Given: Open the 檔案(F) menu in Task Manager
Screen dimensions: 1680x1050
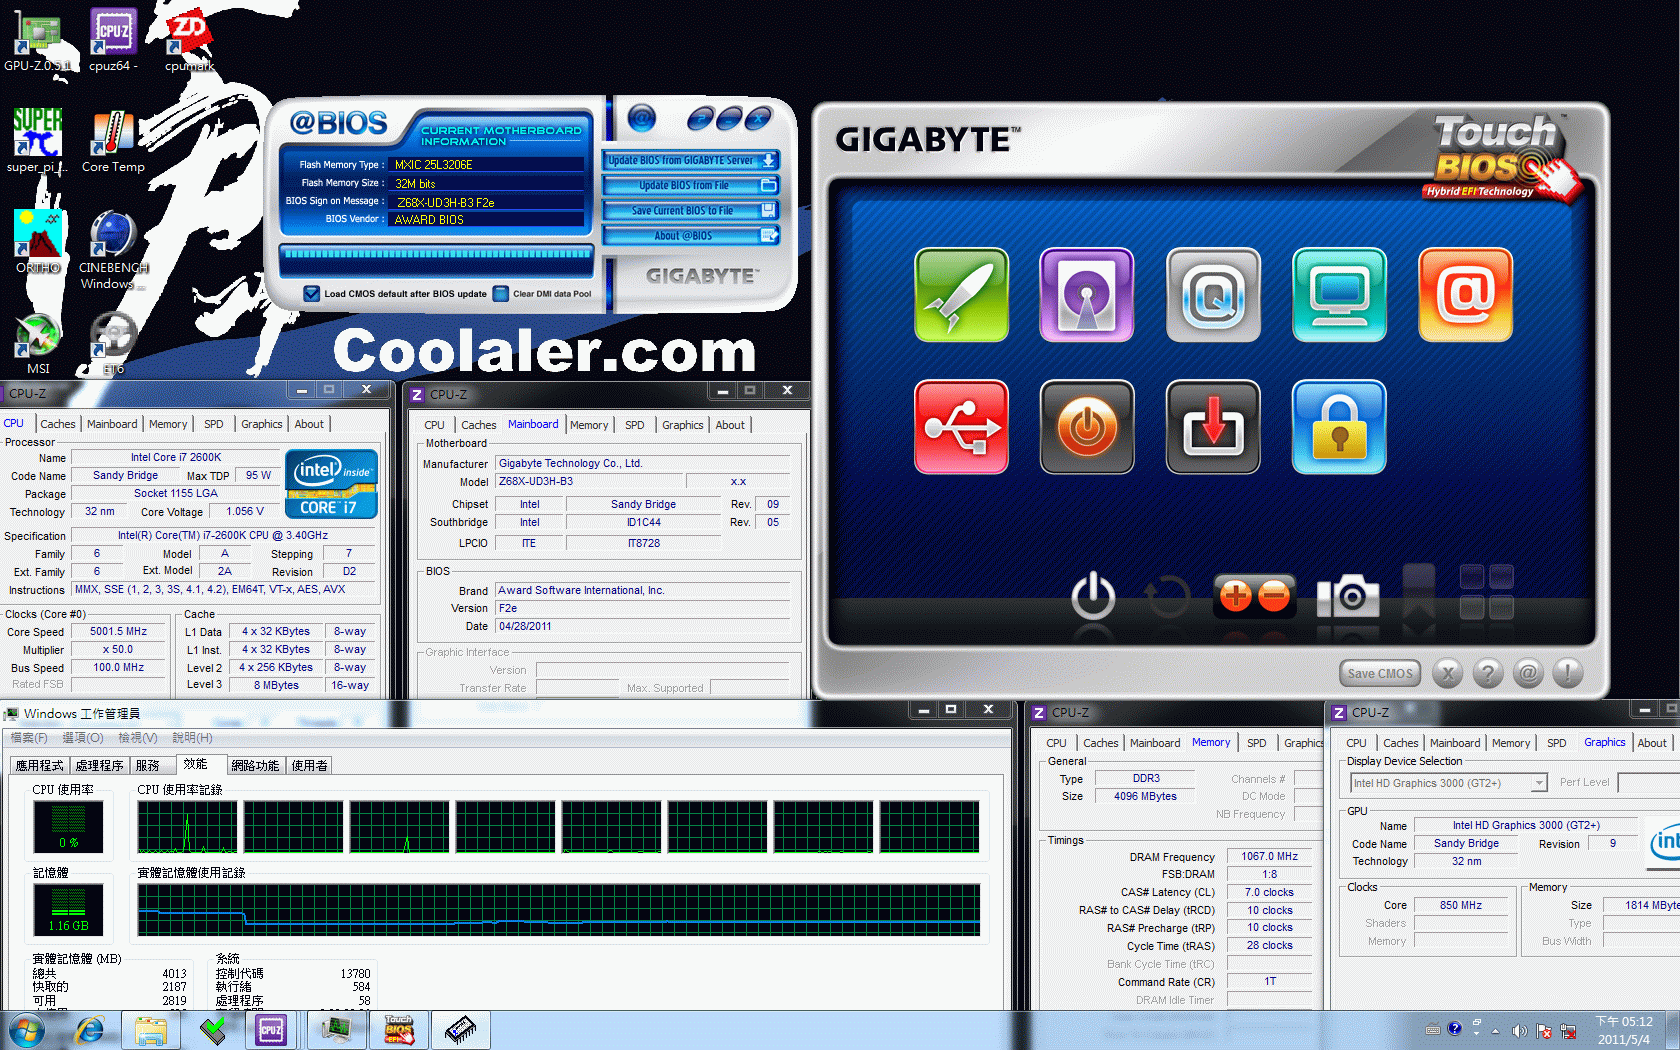Looking at the screenshot, I should (x=29, y=738).
